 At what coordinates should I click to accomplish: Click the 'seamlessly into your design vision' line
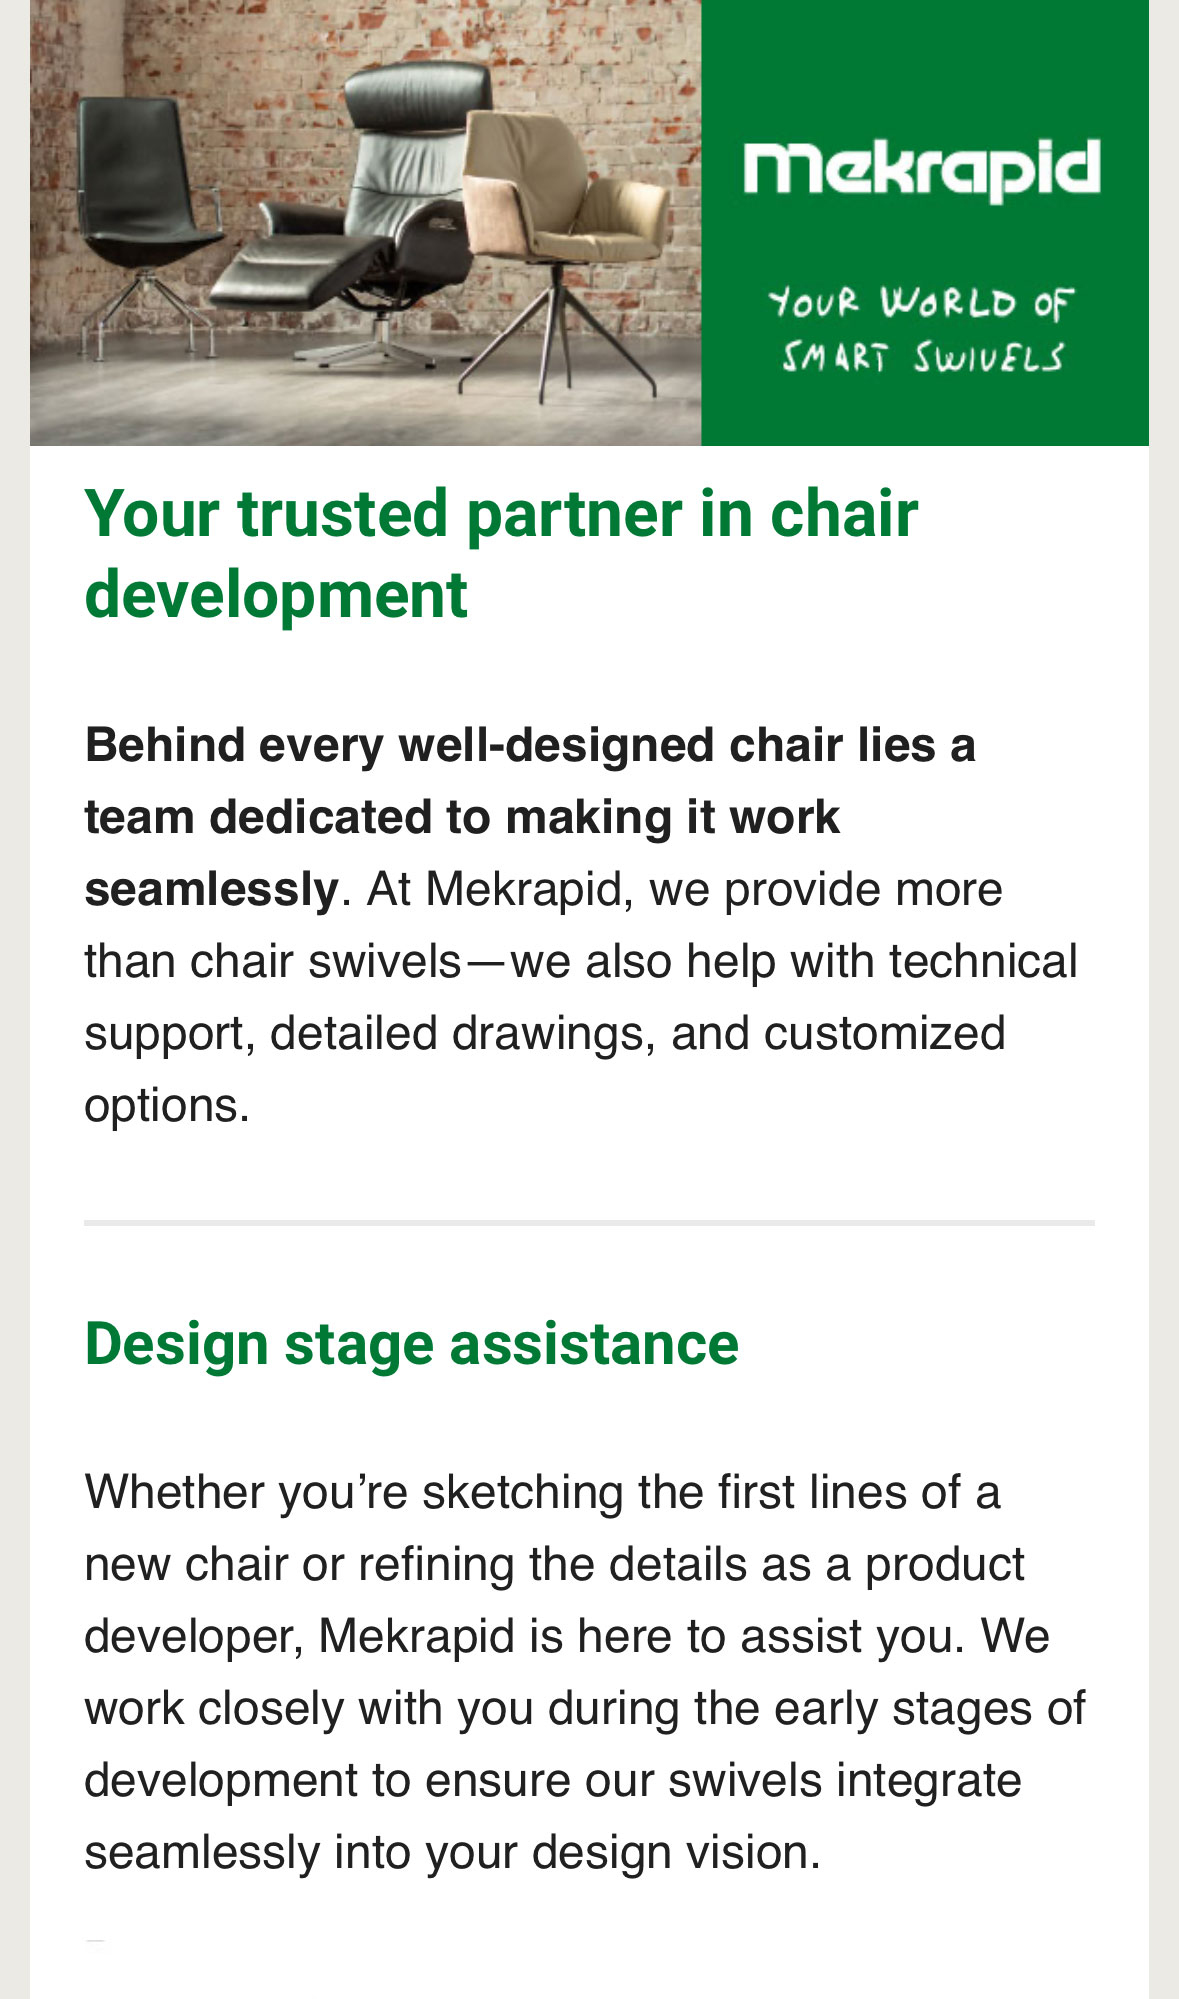tap(453, 1852)
